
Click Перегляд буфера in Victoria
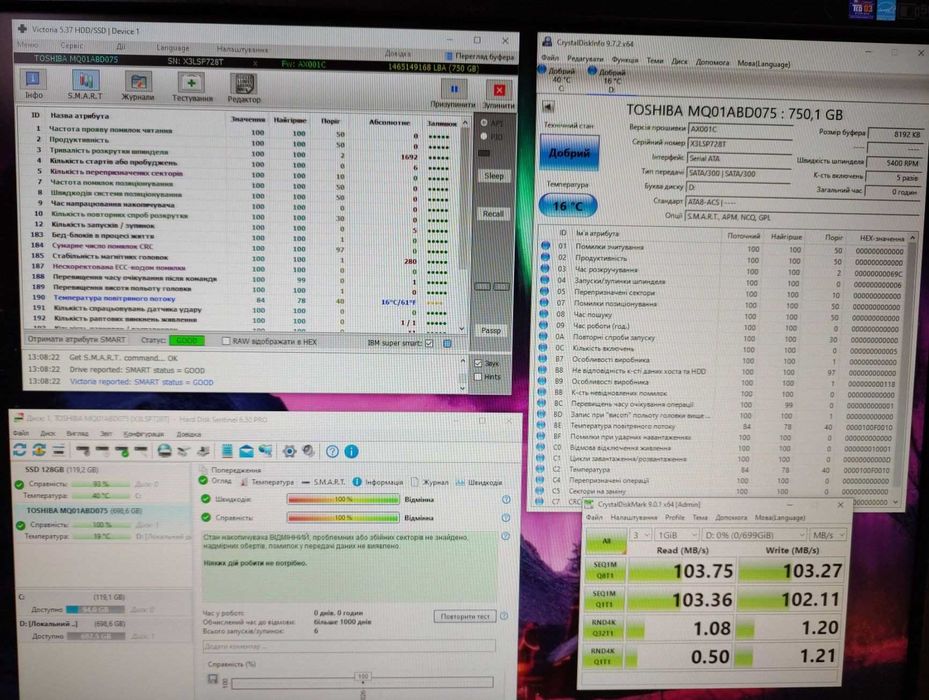479,56
